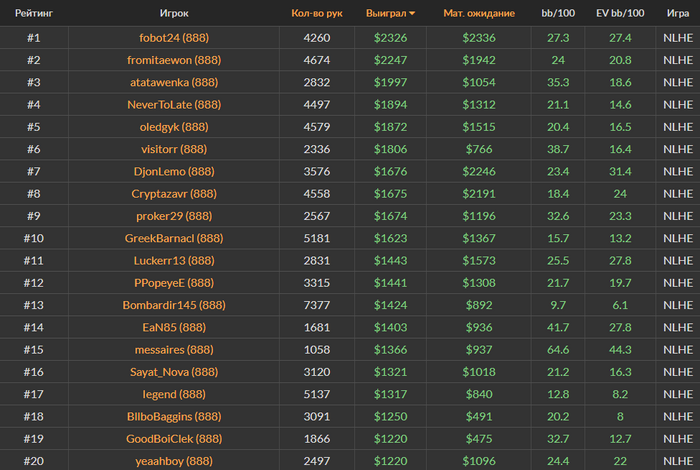The image size is (700, 470).
Task: Open Sayat_Nova (888) player link
Action: 174,372
